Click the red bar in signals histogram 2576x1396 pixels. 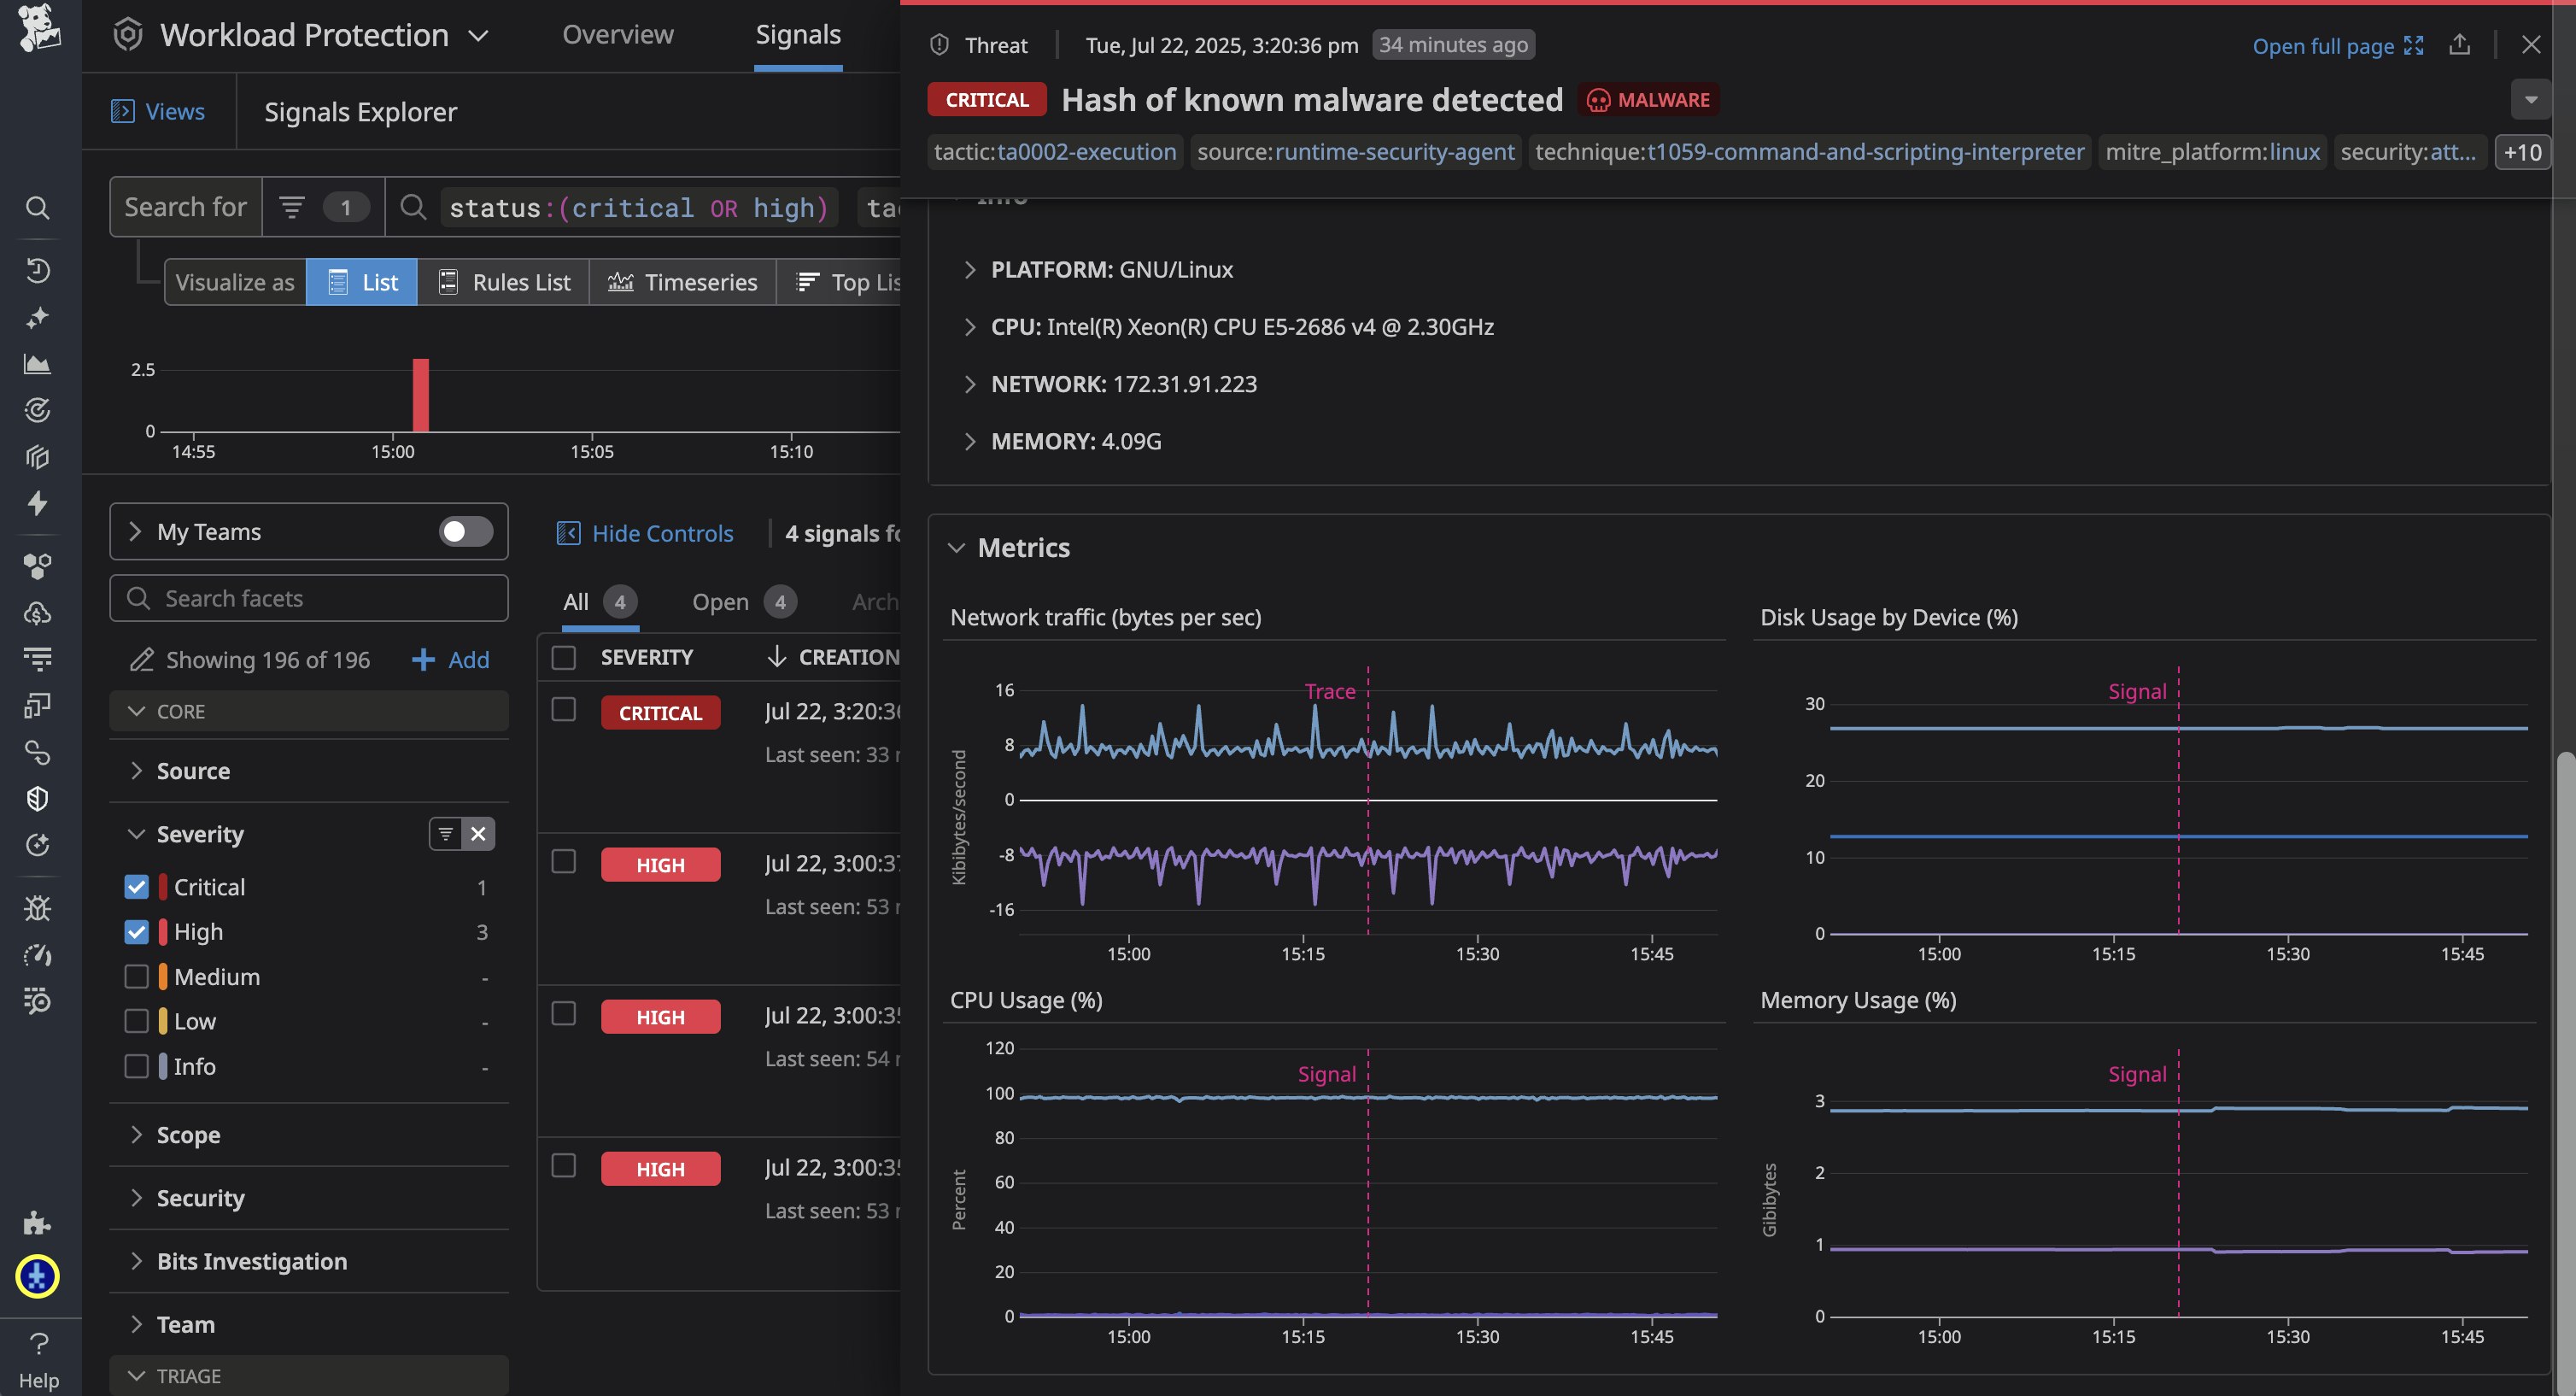tap(421, 395)
